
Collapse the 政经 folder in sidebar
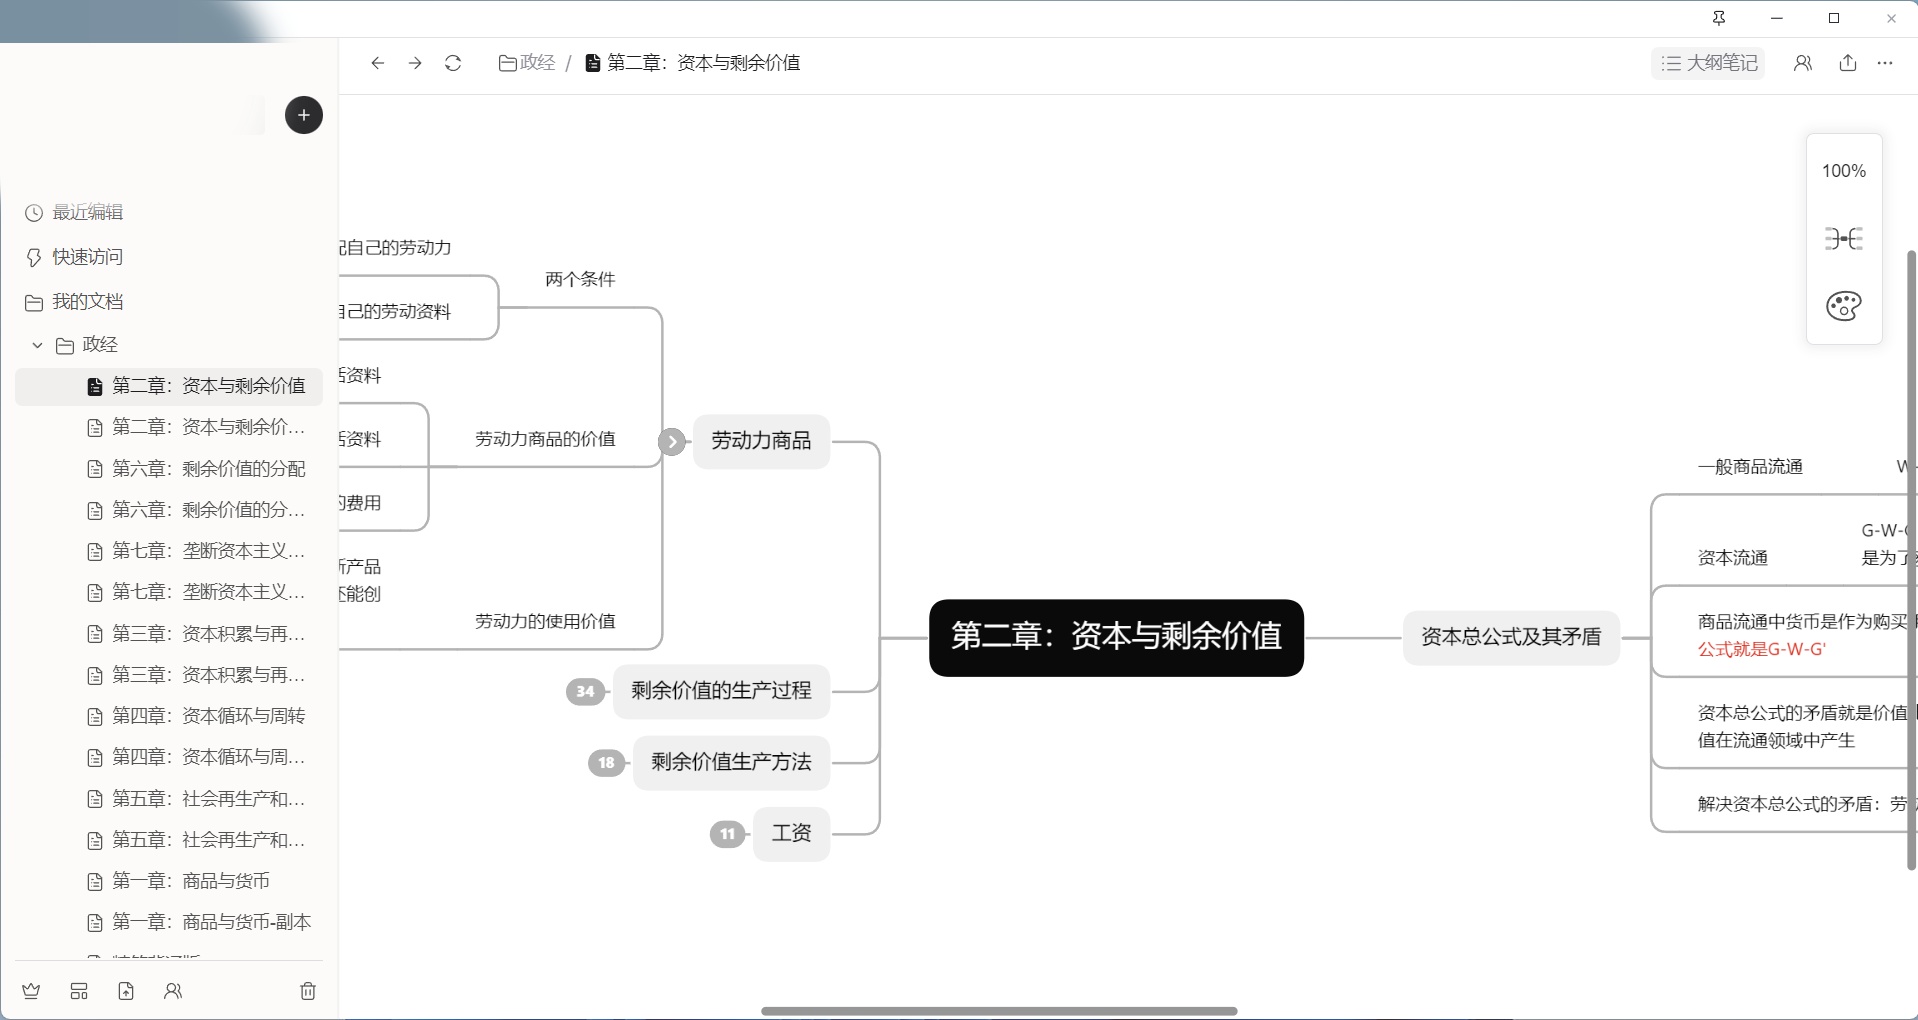tap(38, 345)
